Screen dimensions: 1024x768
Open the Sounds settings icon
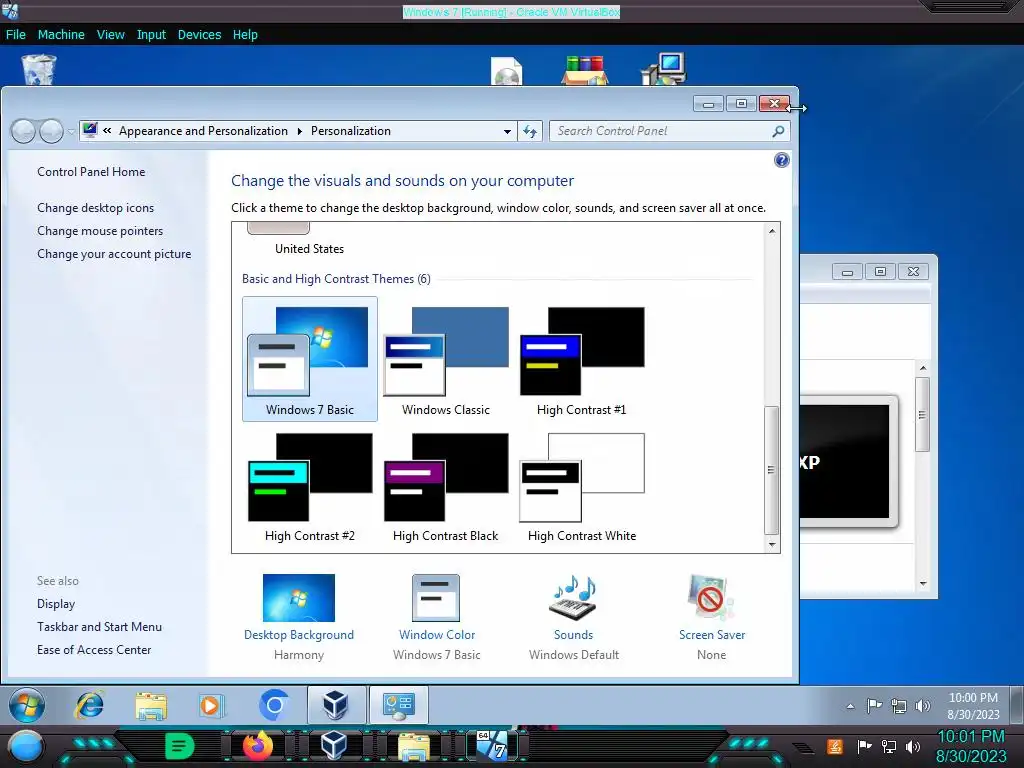(573, 598)
